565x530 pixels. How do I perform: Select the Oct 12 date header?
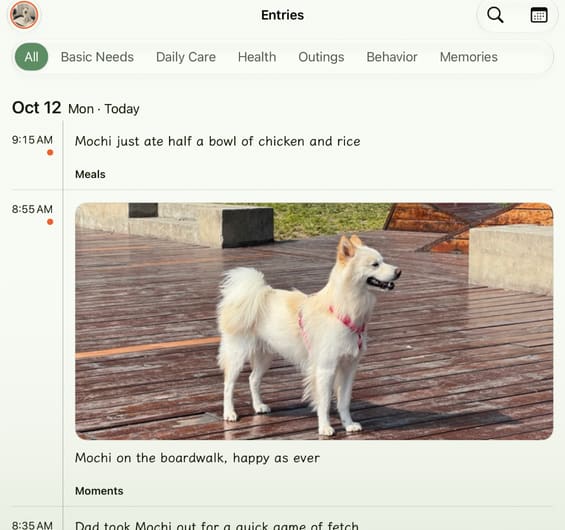[x=36, y=108]
